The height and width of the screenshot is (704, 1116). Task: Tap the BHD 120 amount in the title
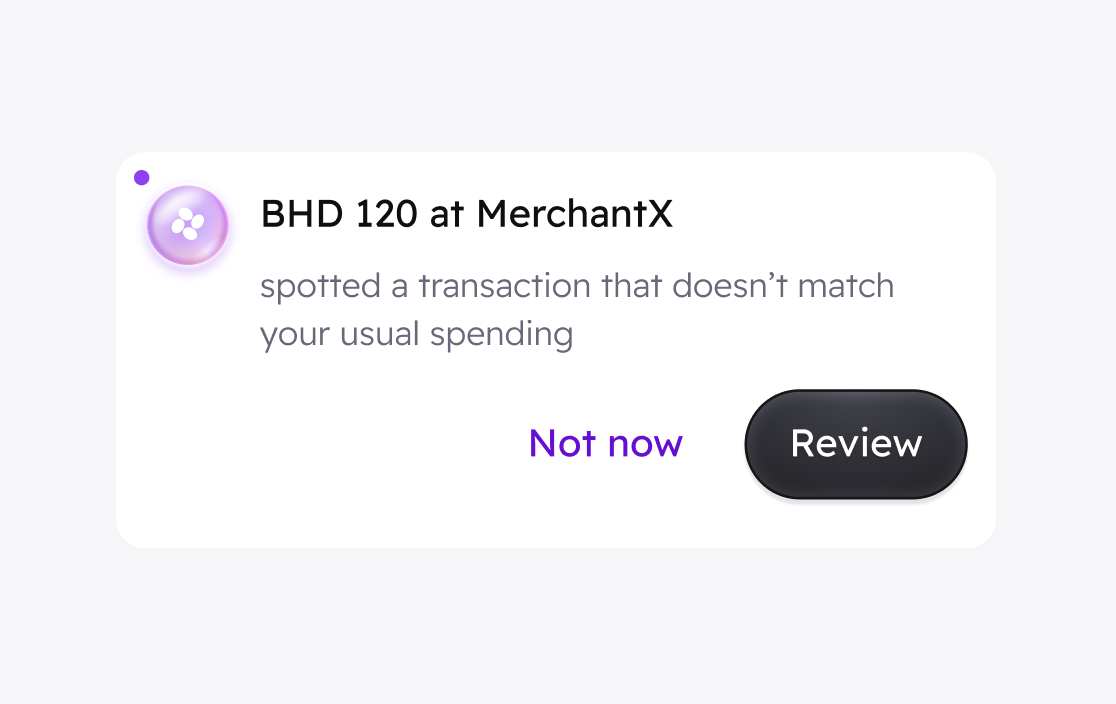[x=339, y=214]
